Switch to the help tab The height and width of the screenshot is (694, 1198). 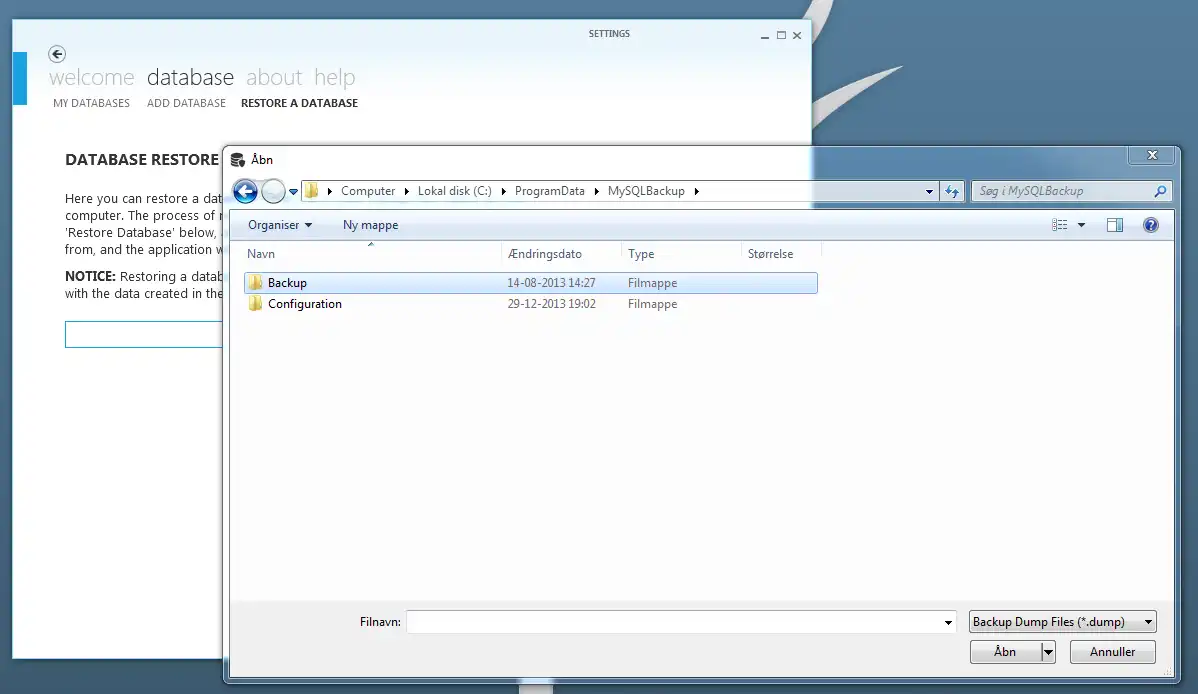[x=335, y=77]
